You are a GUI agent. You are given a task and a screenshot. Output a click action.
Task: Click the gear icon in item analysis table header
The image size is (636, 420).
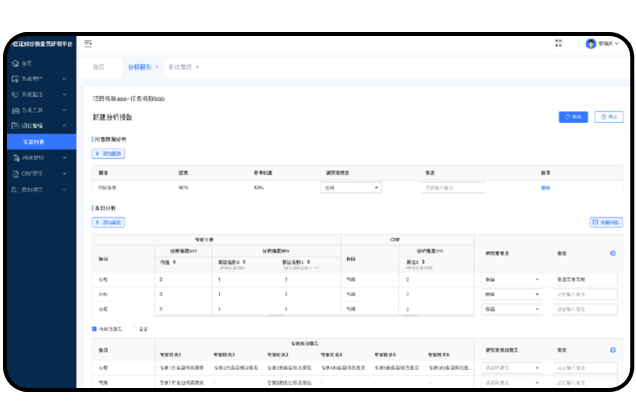[x=613, y=253]
